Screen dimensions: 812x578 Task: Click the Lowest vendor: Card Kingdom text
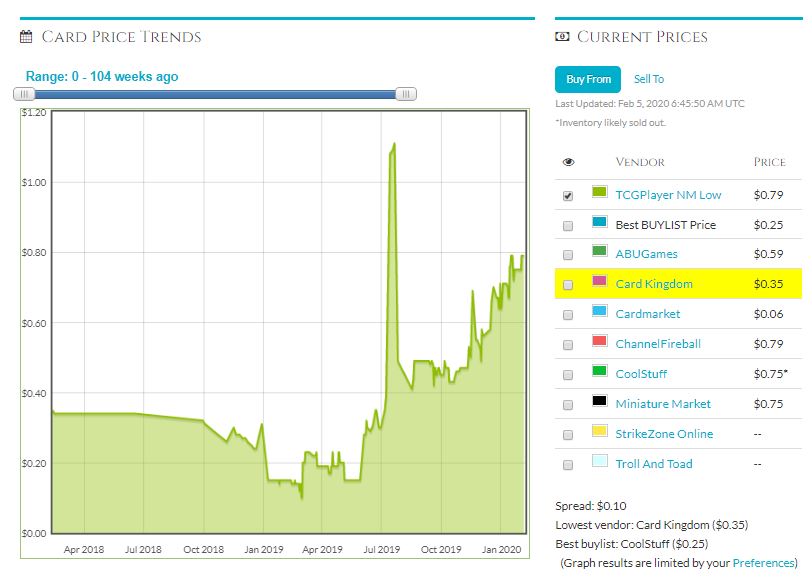coord(651,525)
